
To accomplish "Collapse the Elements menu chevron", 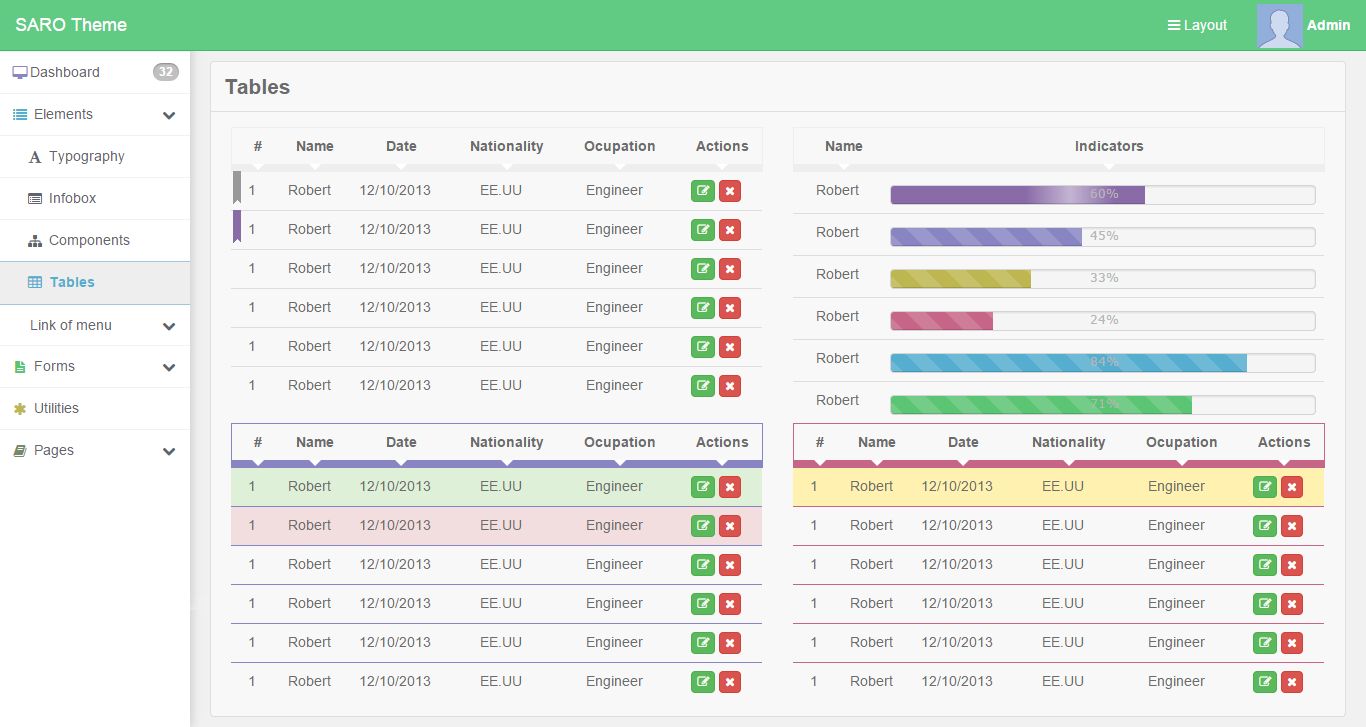I will click(x=169, y=115).
